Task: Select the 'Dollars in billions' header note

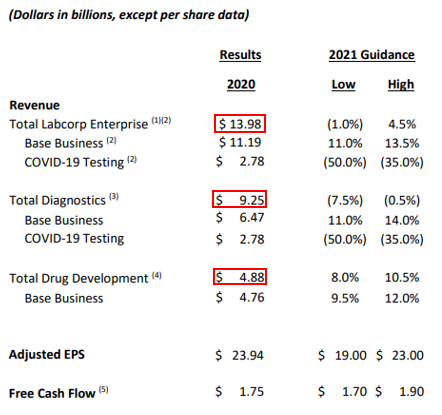Action: 129,15
